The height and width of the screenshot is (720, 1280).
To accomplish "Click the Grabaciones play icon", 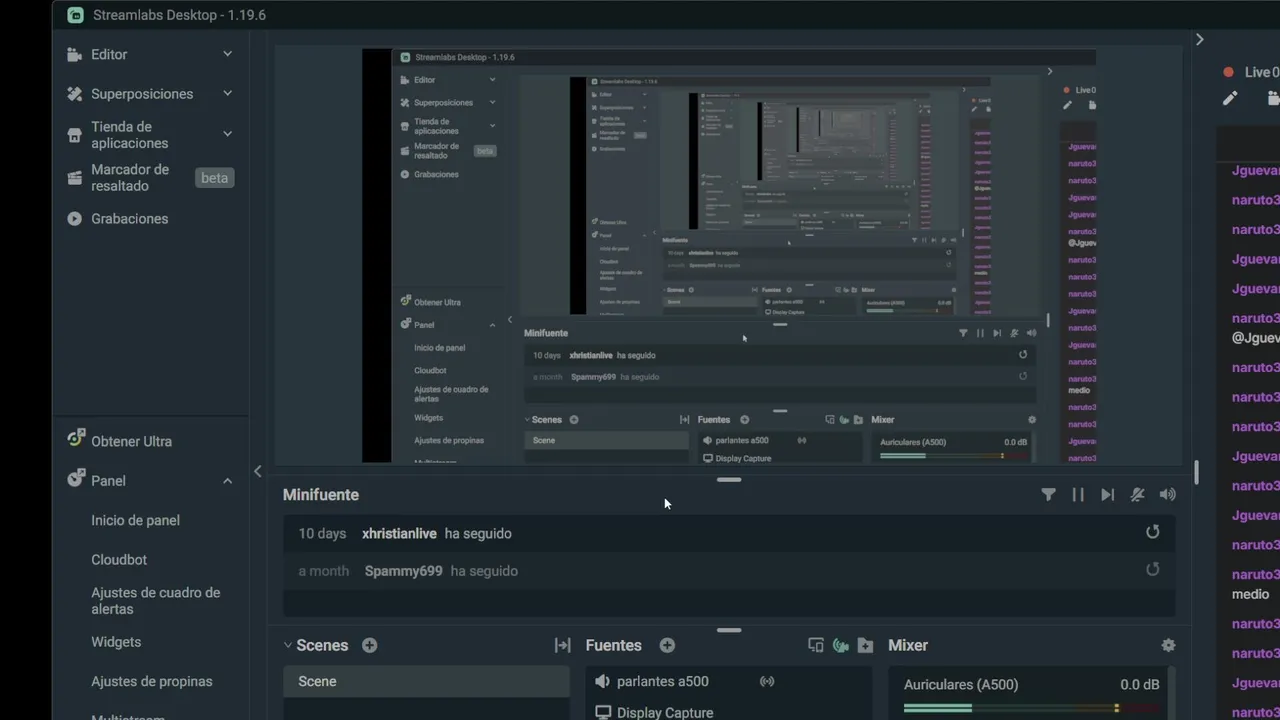I will pos(74,218).
